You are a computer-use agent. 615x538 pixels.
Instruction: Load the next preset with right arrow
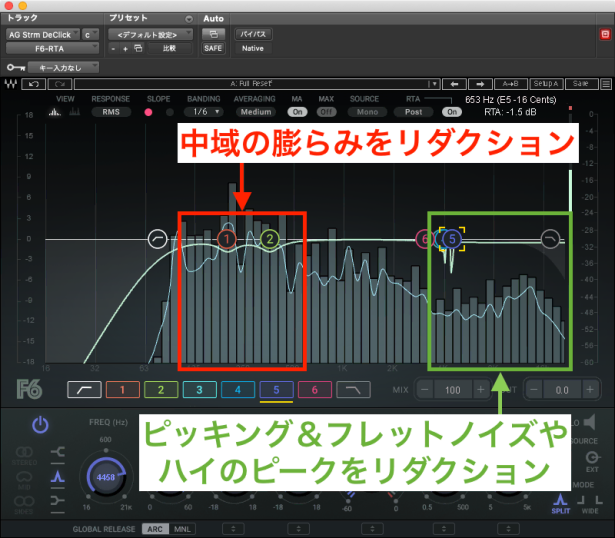[480, 84]
